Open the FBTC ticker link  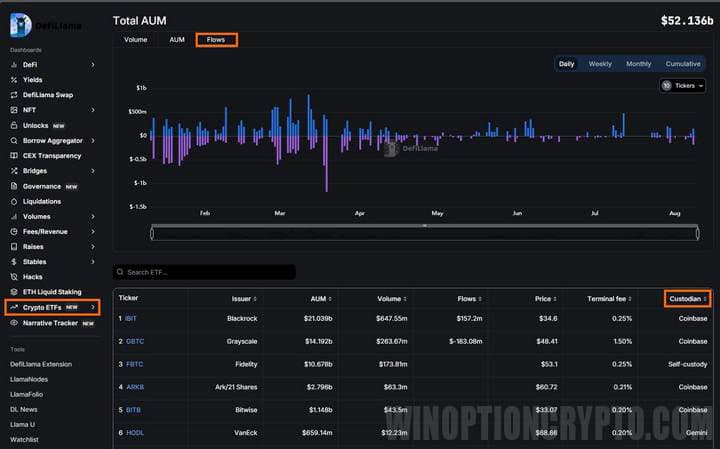(135, 364)
